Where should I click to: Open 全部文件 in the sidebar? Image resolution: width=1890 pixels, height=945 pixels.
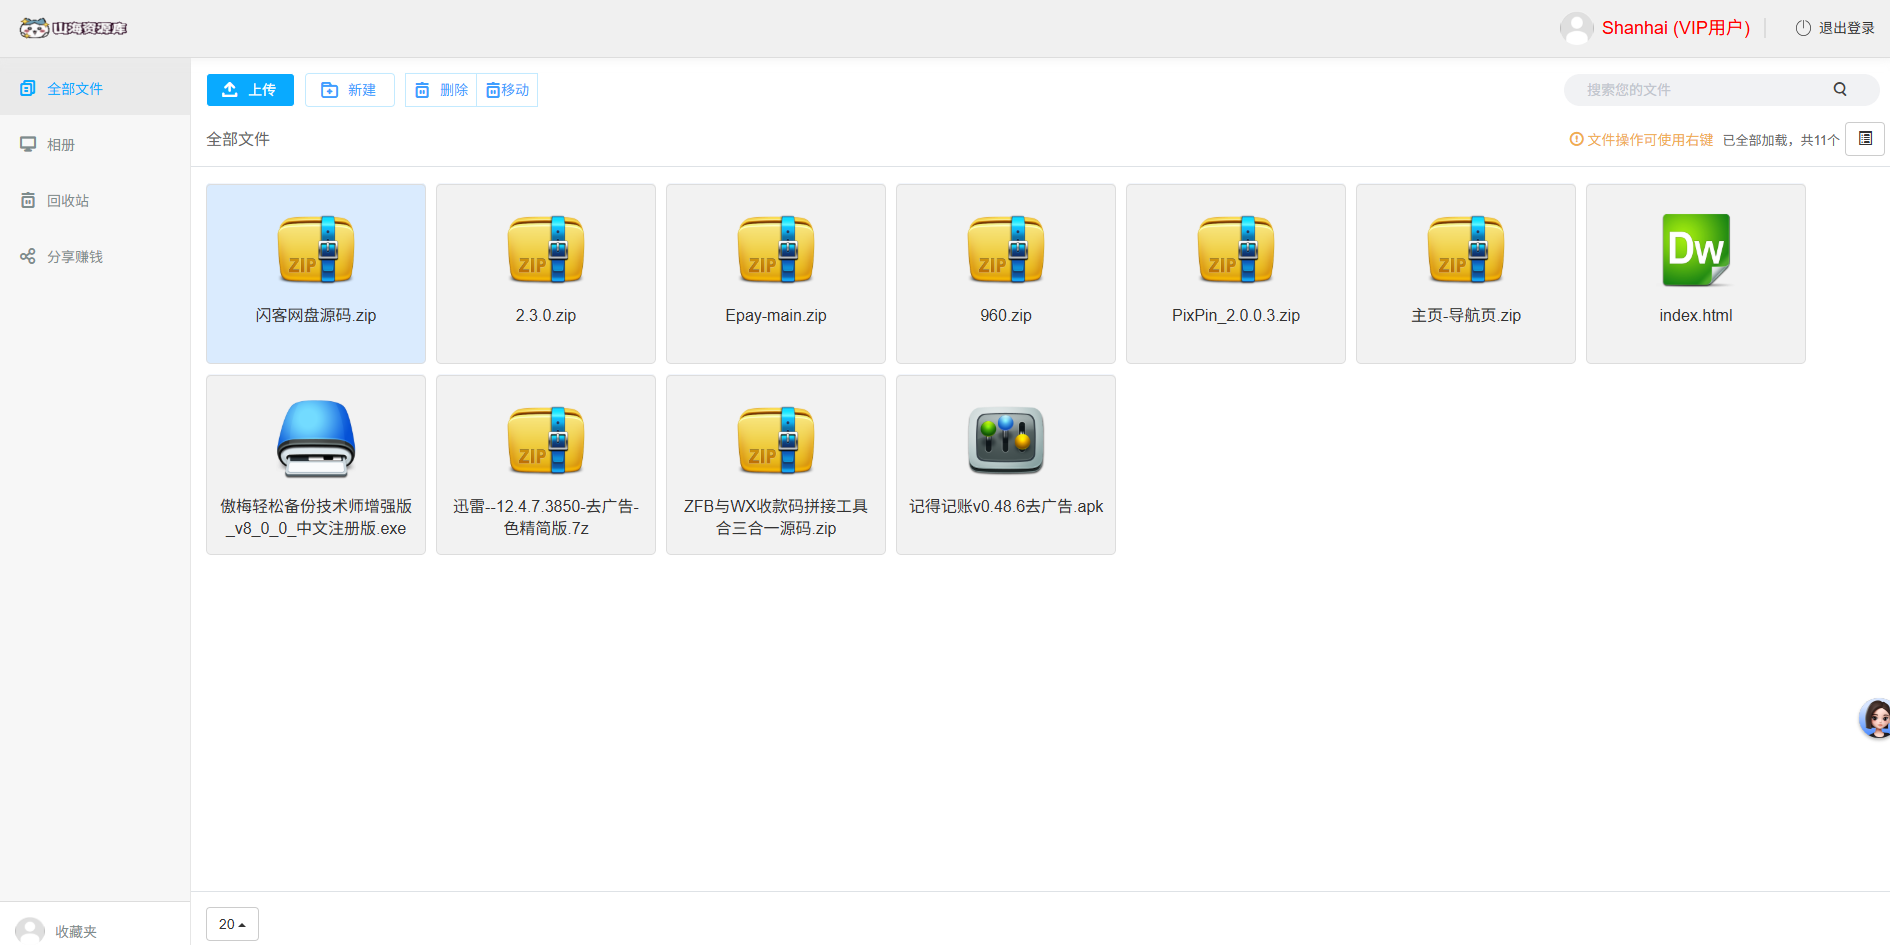click(75, 89)
